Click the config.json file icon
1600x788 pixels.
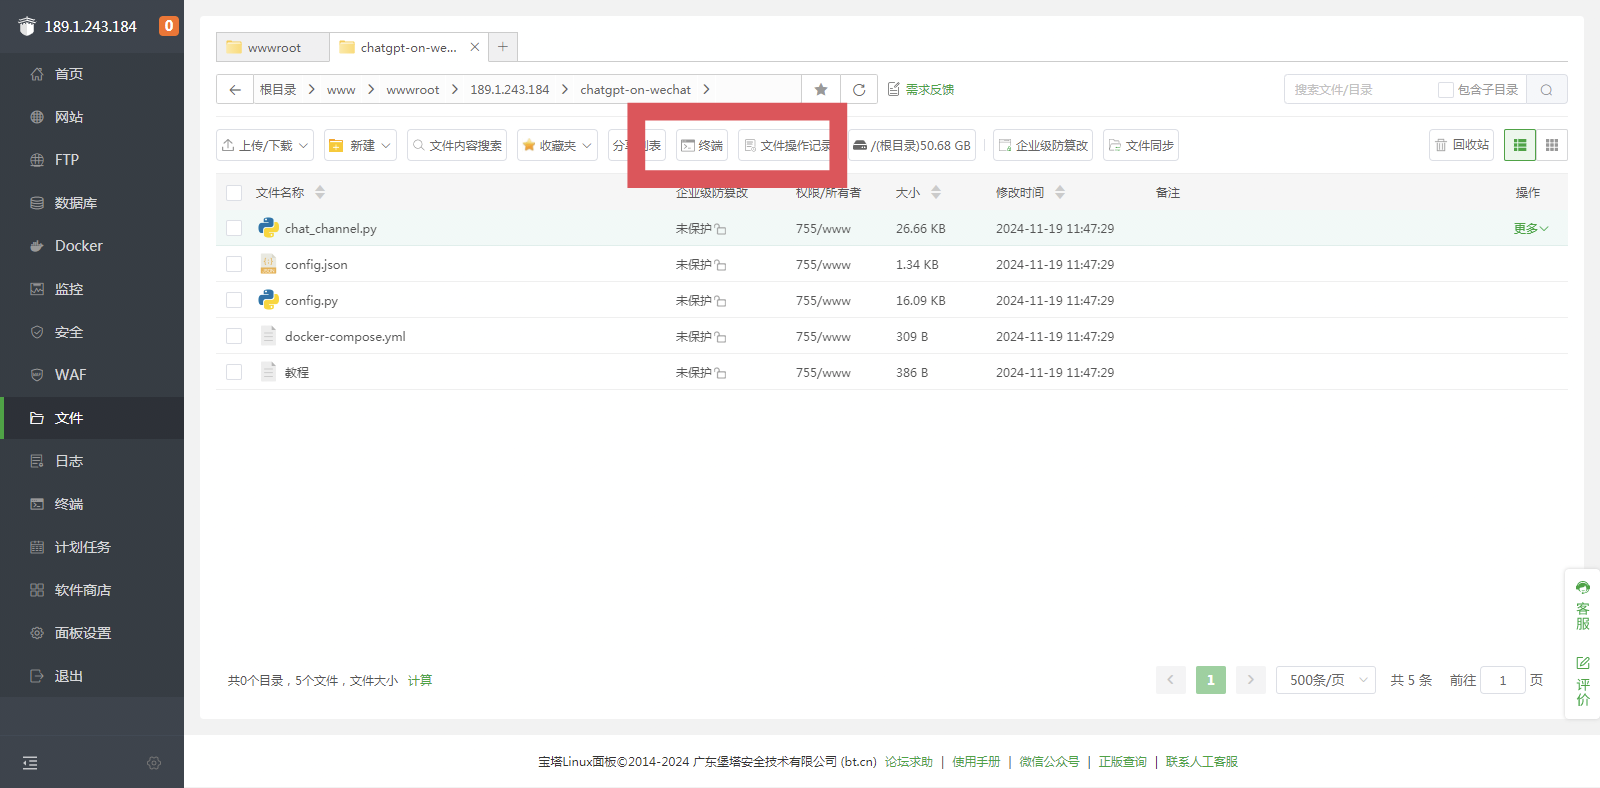pyautogui.click(x=268, y=264)
